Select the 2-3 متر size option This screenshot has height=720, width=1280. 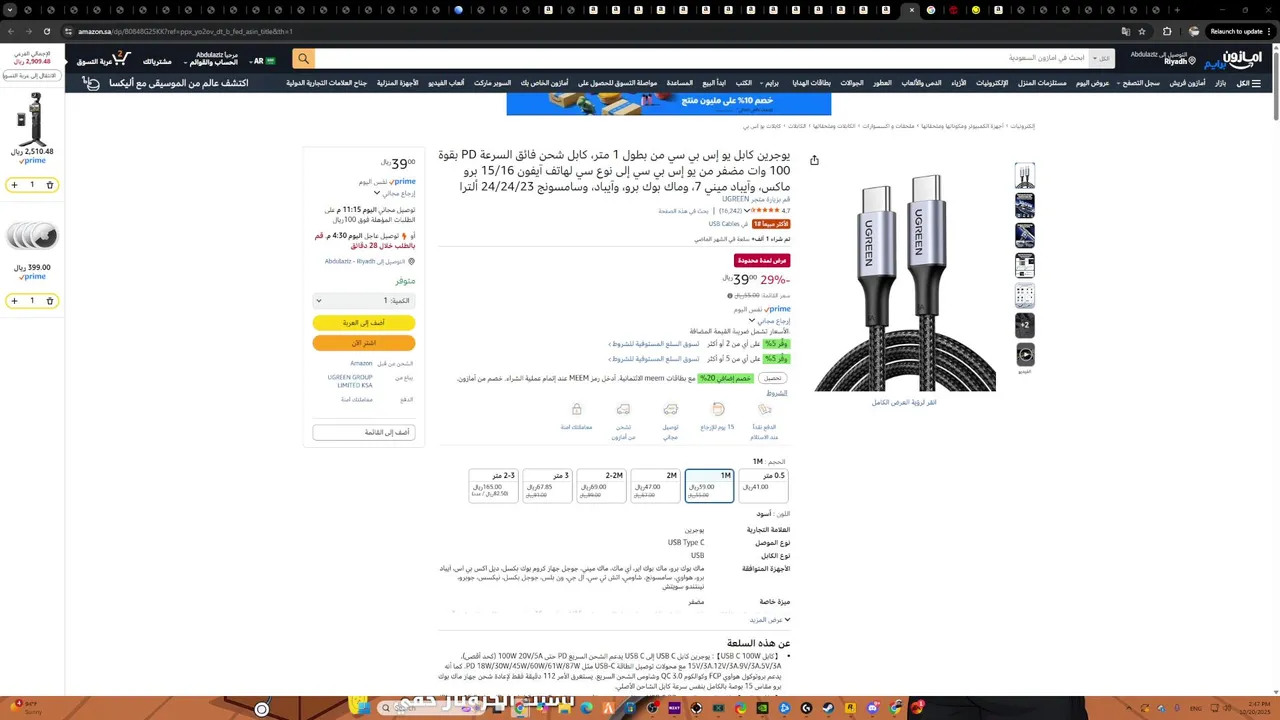click(x=493, y=486)
